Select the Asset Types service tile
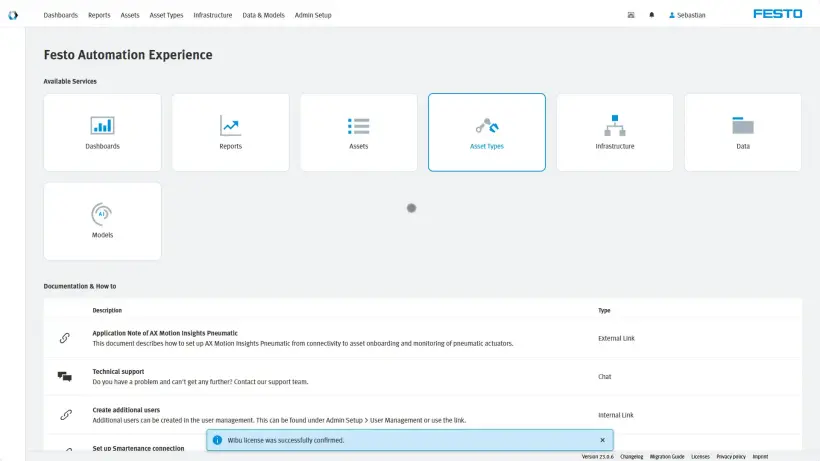 [487, 132]
